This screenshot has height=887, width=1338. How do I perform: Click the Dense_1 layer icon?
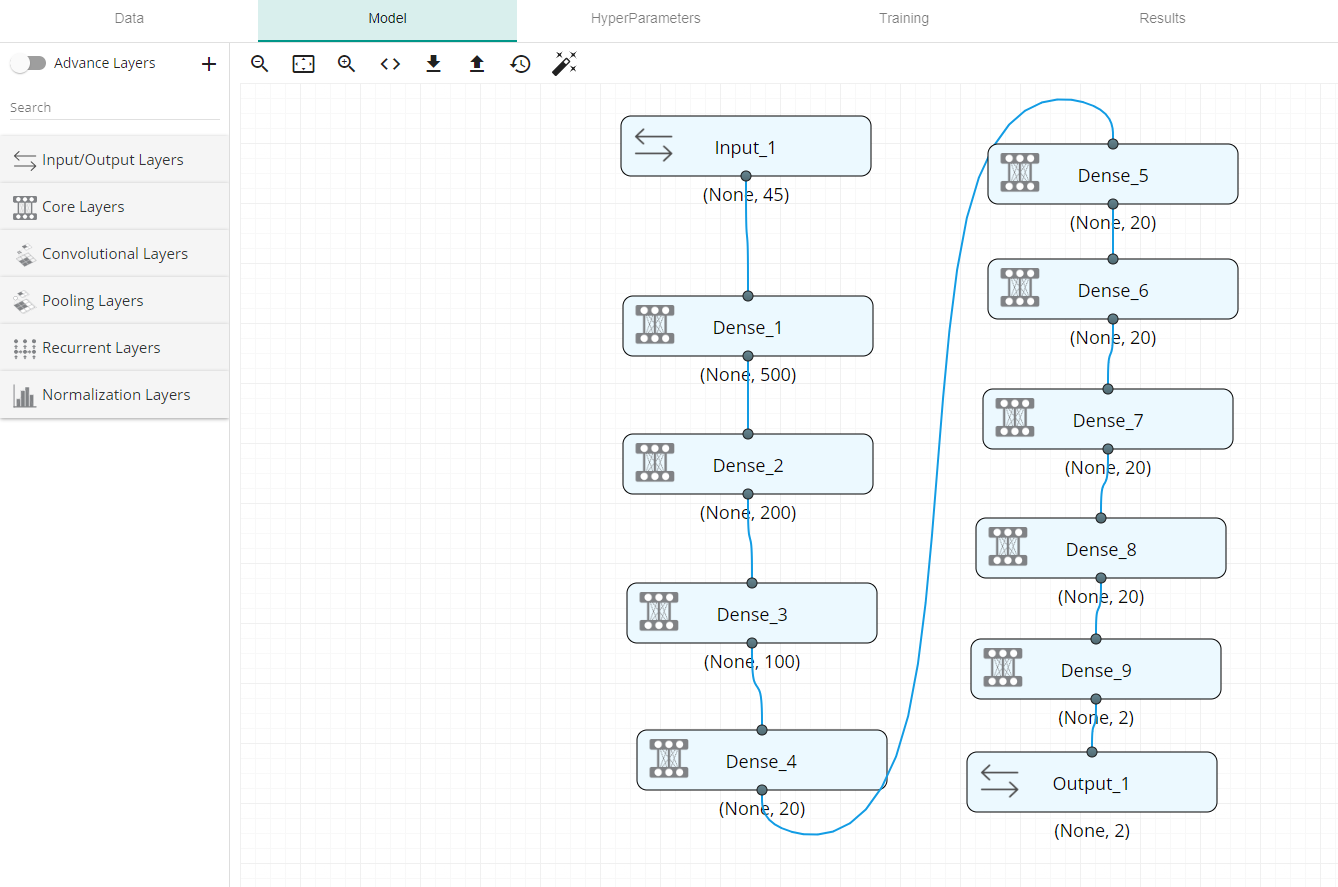[x=655, y=324]
